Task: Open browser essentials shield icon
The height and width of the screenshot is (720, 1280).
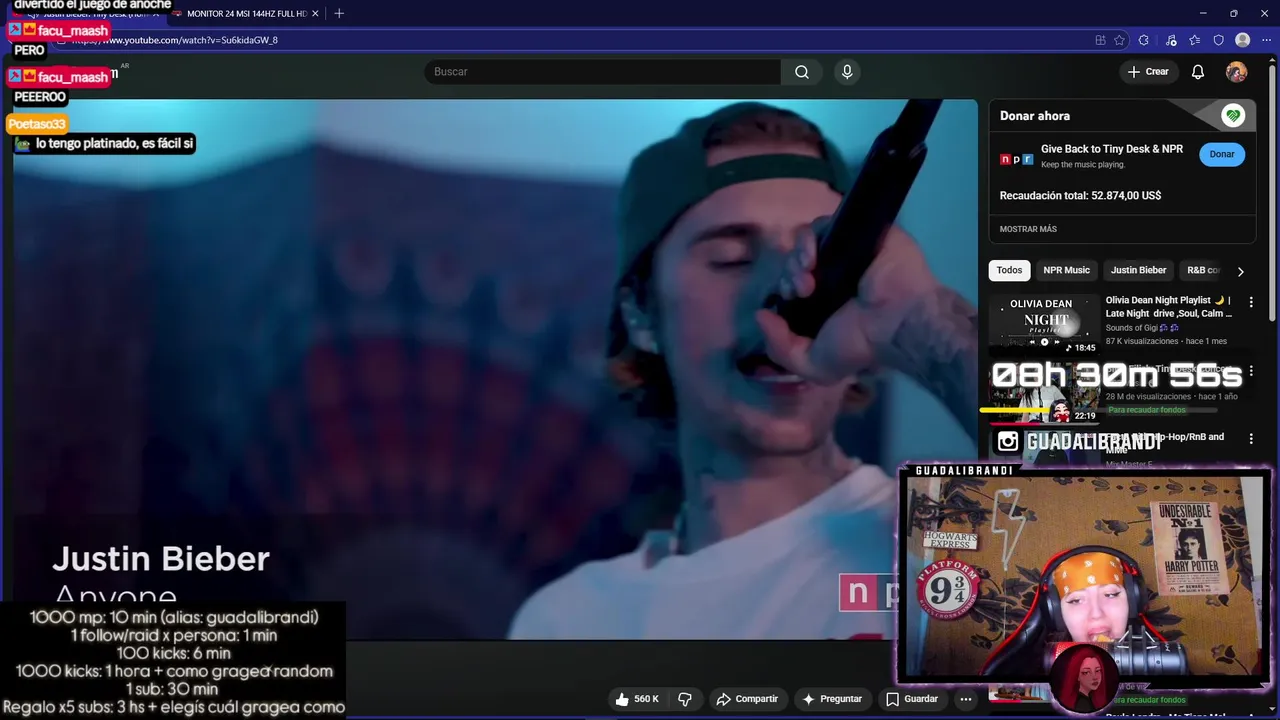Action: point(1218,40)
